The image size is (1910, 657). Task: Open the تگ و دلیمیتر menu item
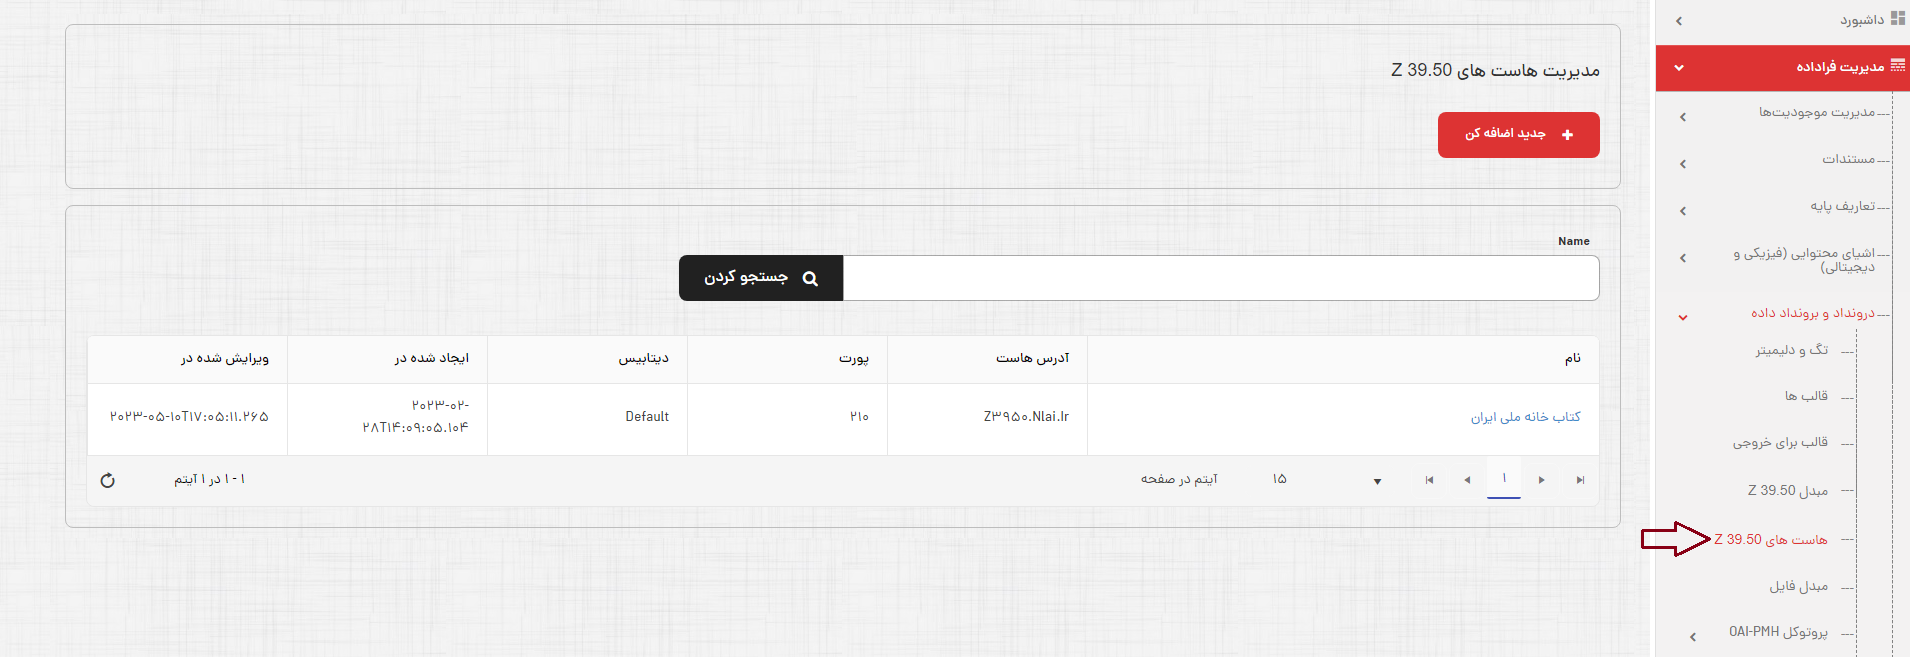pyautogui.click(x=1791, y=350)
